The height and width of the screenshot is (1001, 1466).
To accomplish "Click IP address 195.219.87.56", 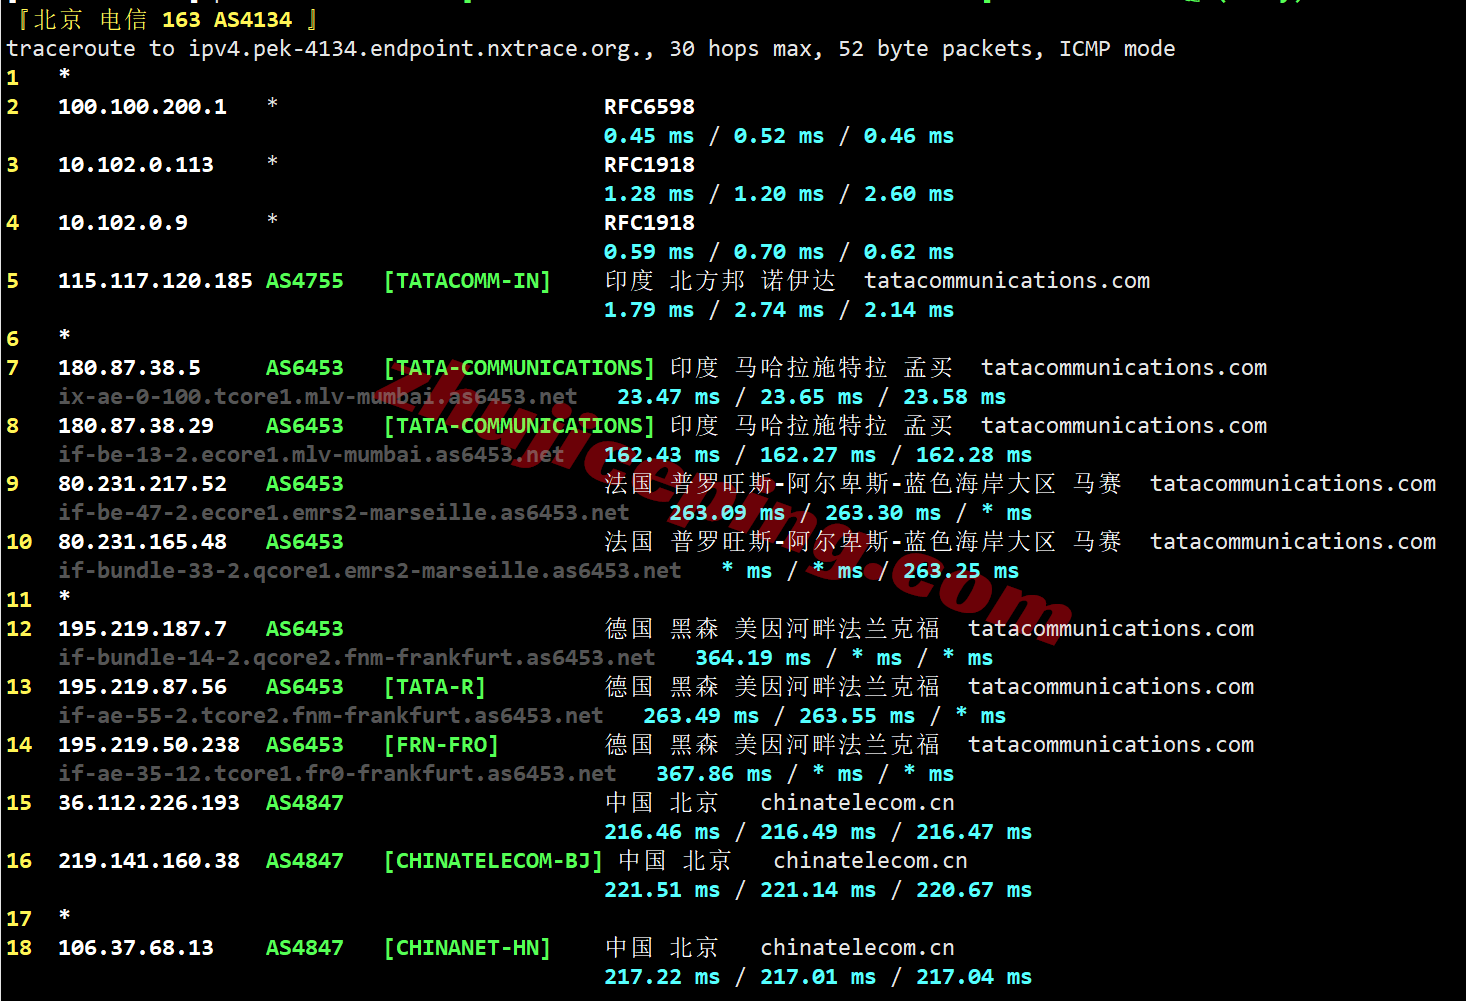I will click(x=142, y=687).
